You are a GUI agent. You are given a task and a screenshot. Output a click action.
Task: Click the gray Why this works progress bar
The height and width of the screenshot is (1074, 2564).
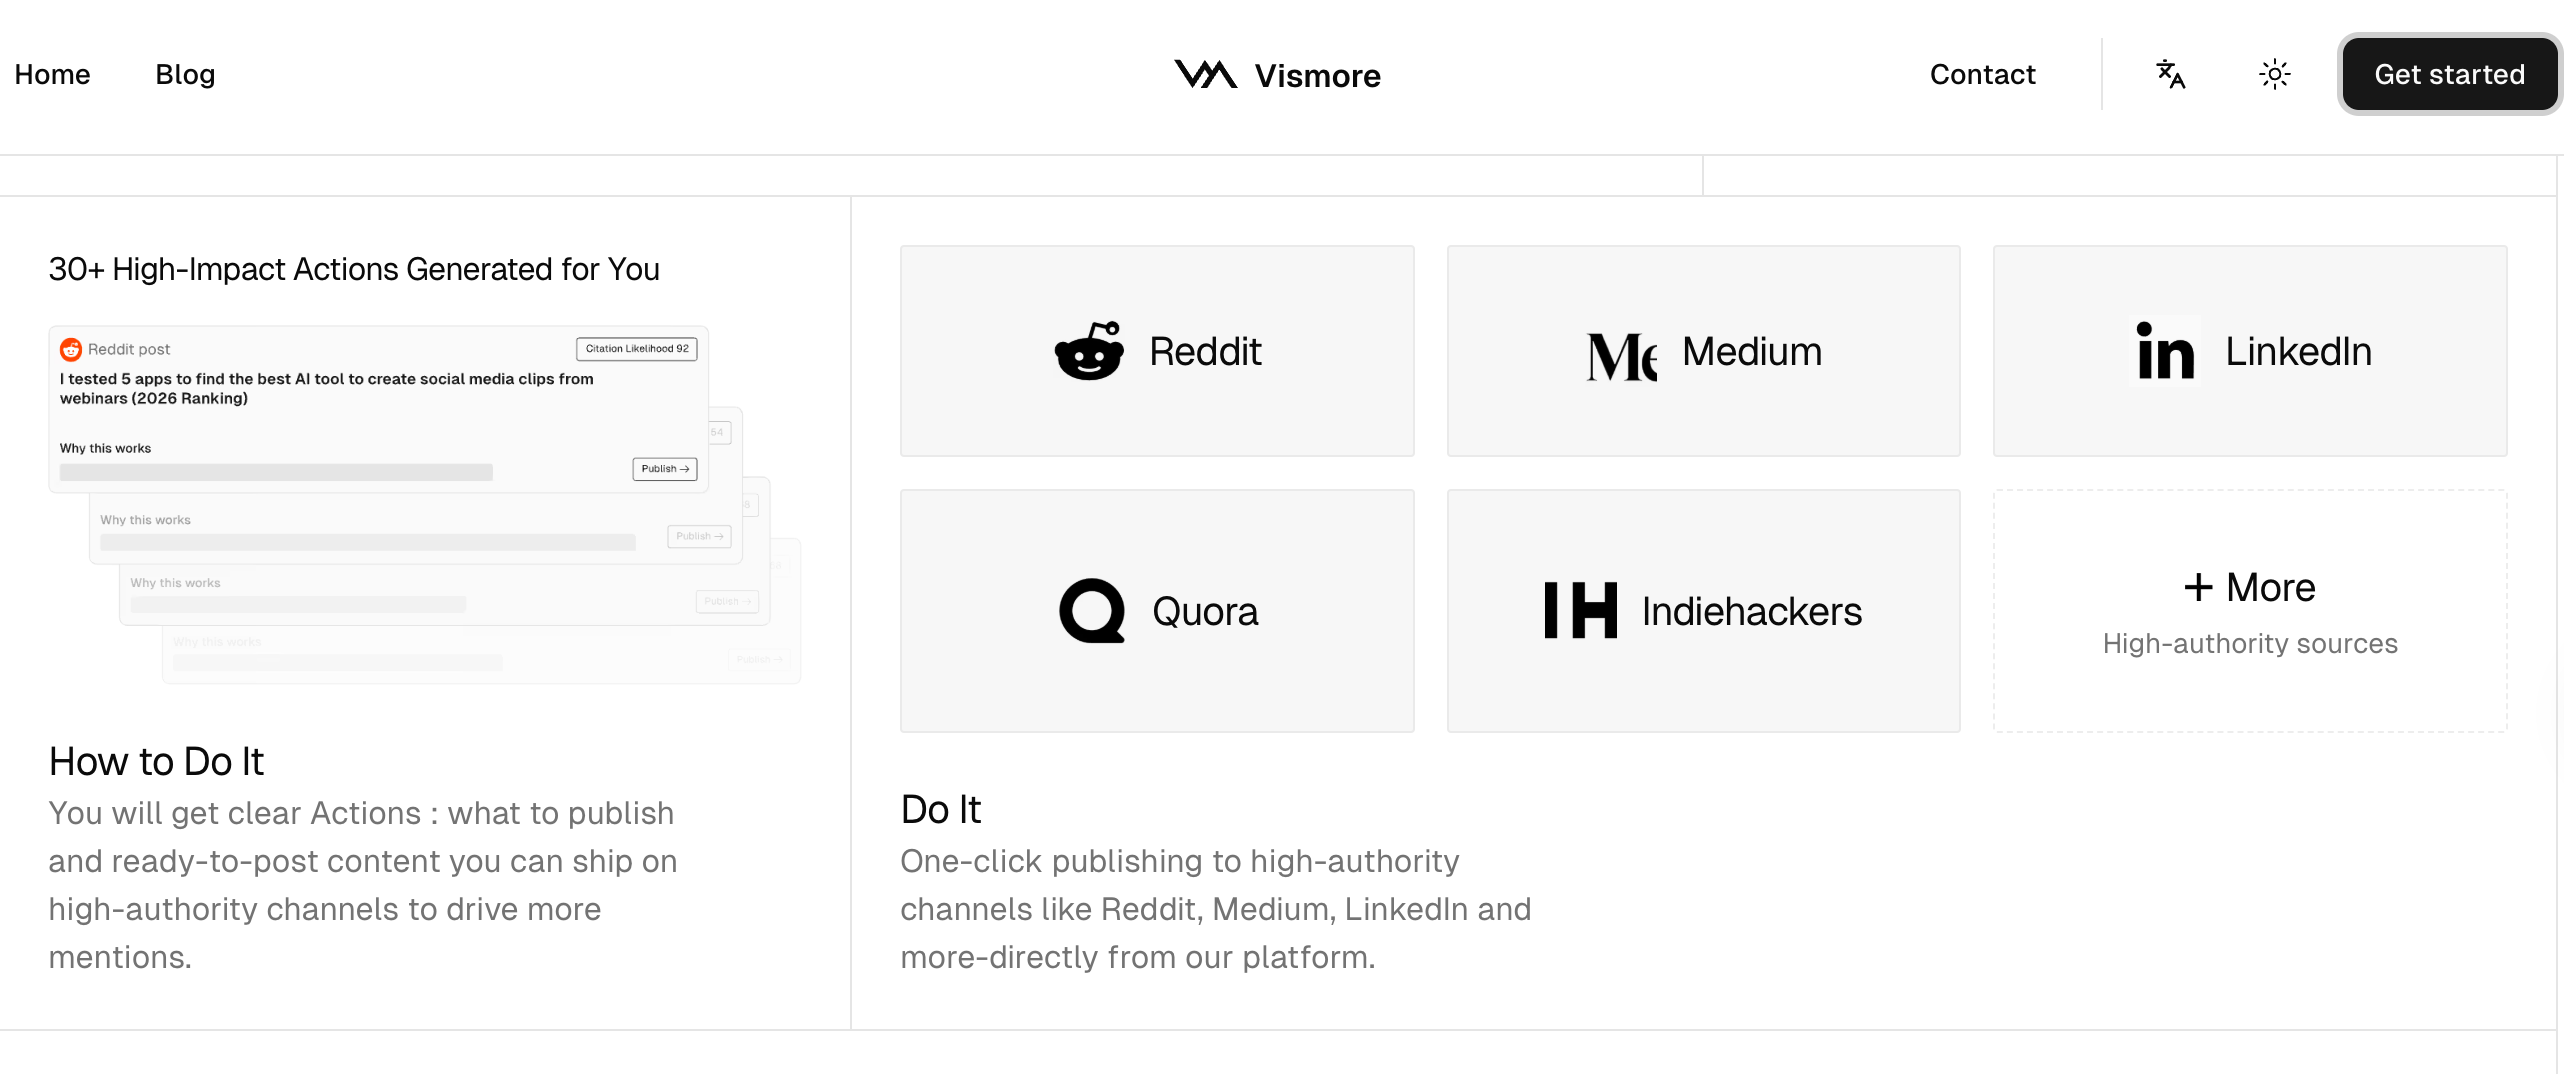click(276, 472)
